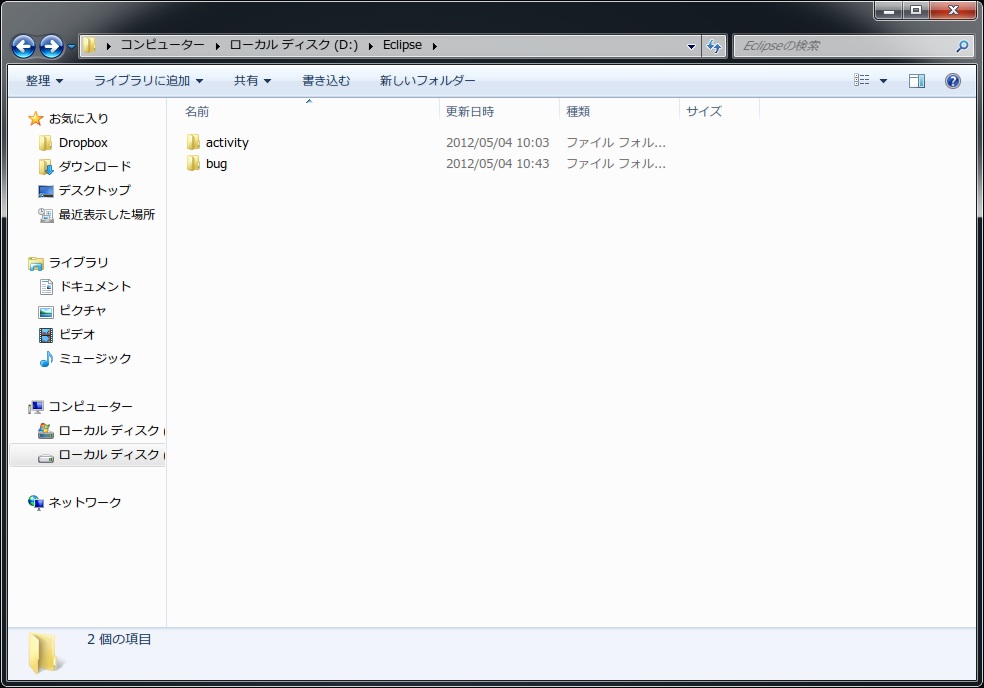Expand ライブラリに追加 dropdown
The image size is (984, 688).
click(148, 81)
